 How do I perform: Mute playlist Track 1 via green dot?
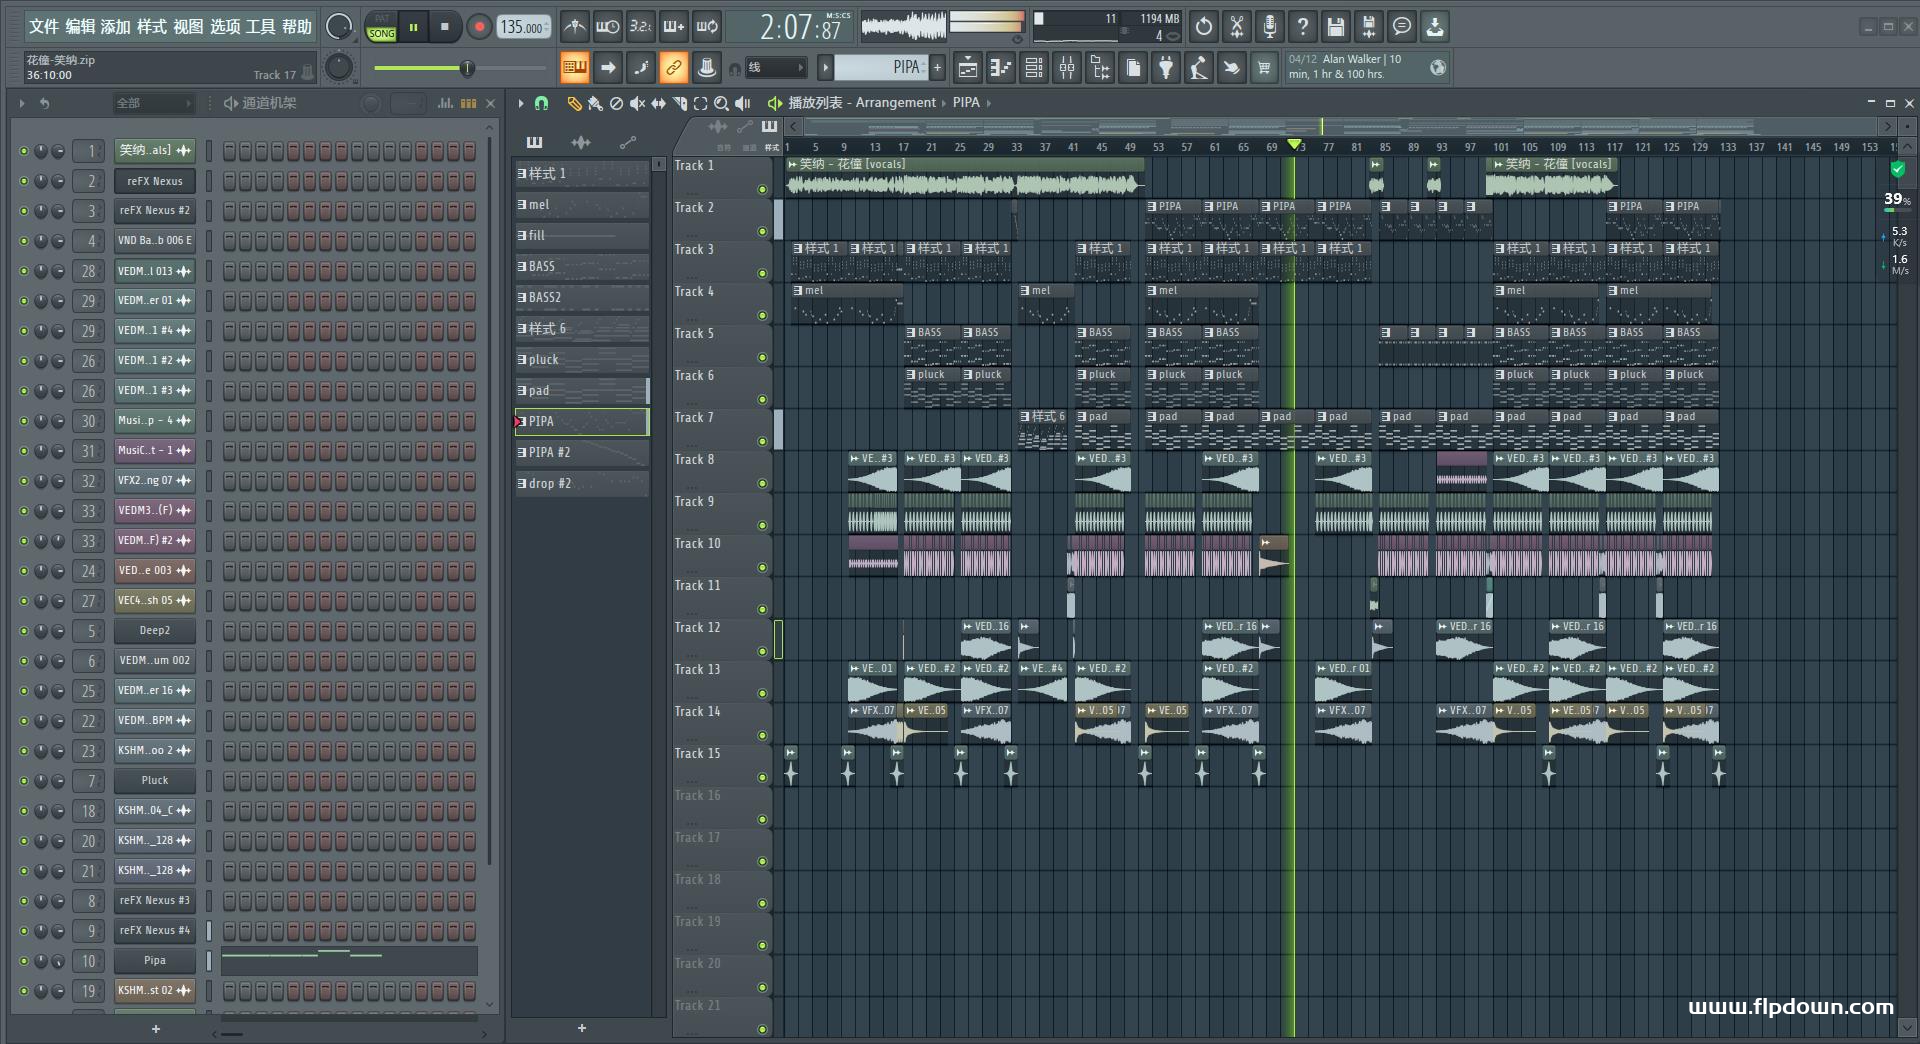[762, 189]
